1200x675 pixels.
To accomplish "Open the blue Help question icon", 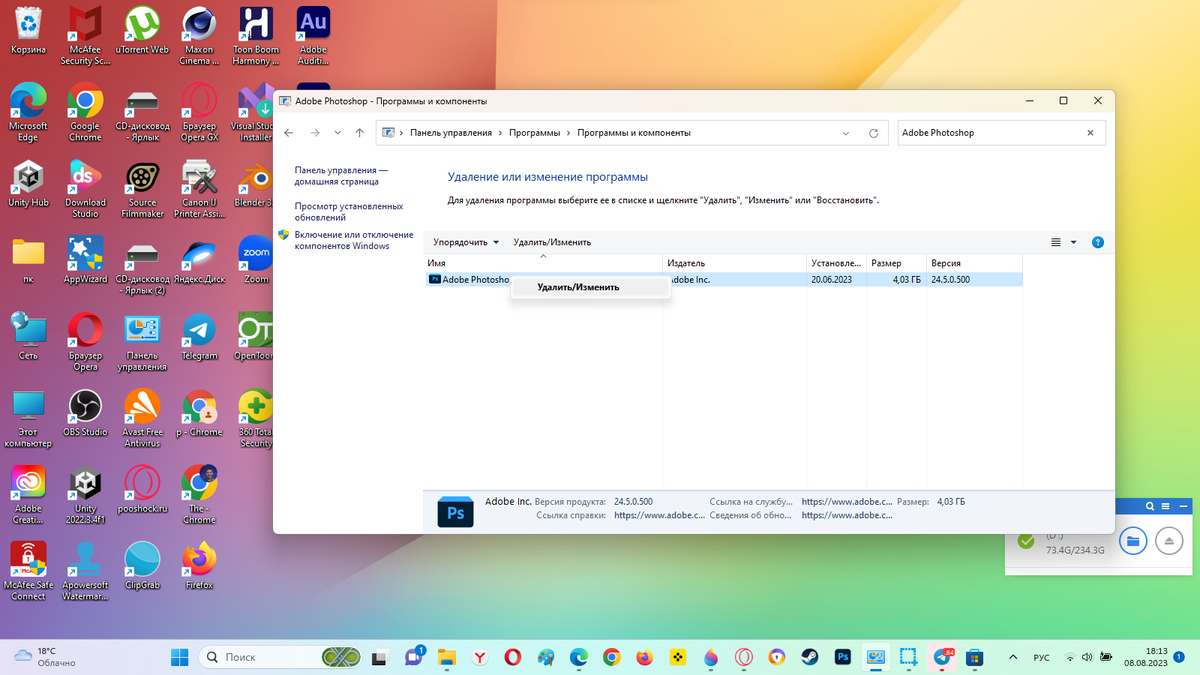I will [x=1098, y=242].
